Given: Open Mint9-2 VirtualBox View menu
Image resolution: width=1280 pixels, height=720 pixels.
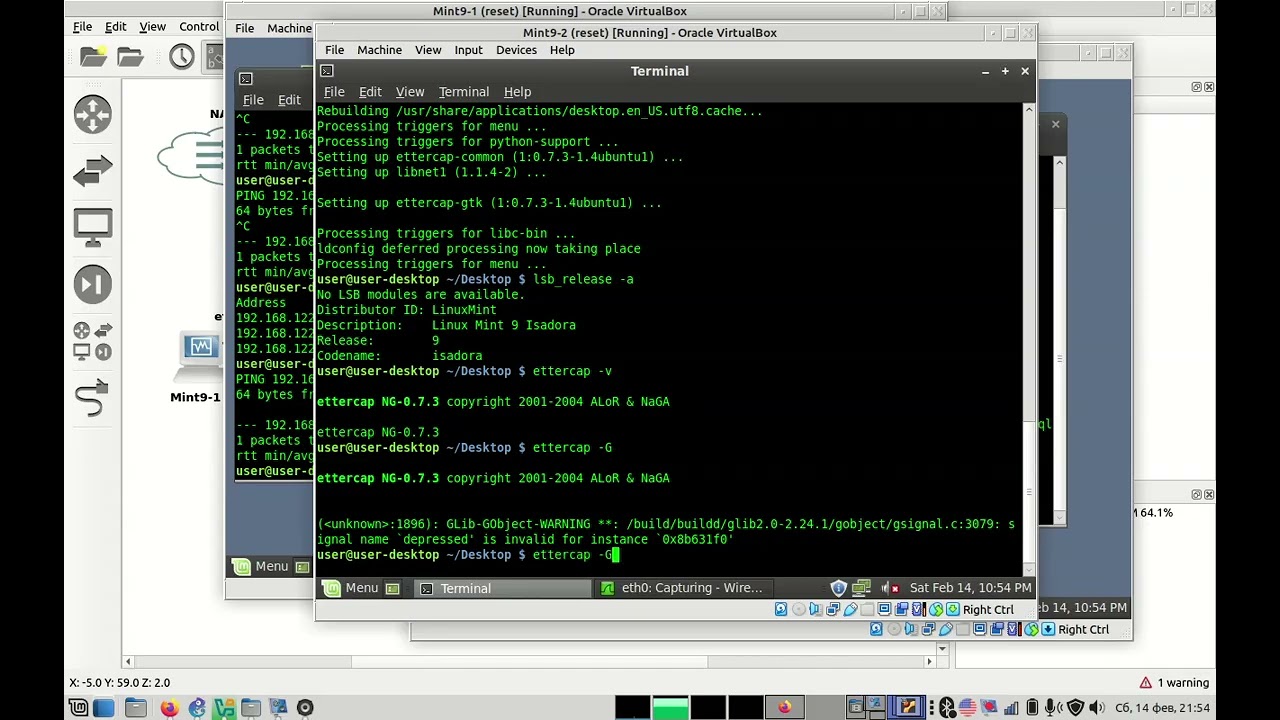Looking at the screenshot, I should [428, 50].
